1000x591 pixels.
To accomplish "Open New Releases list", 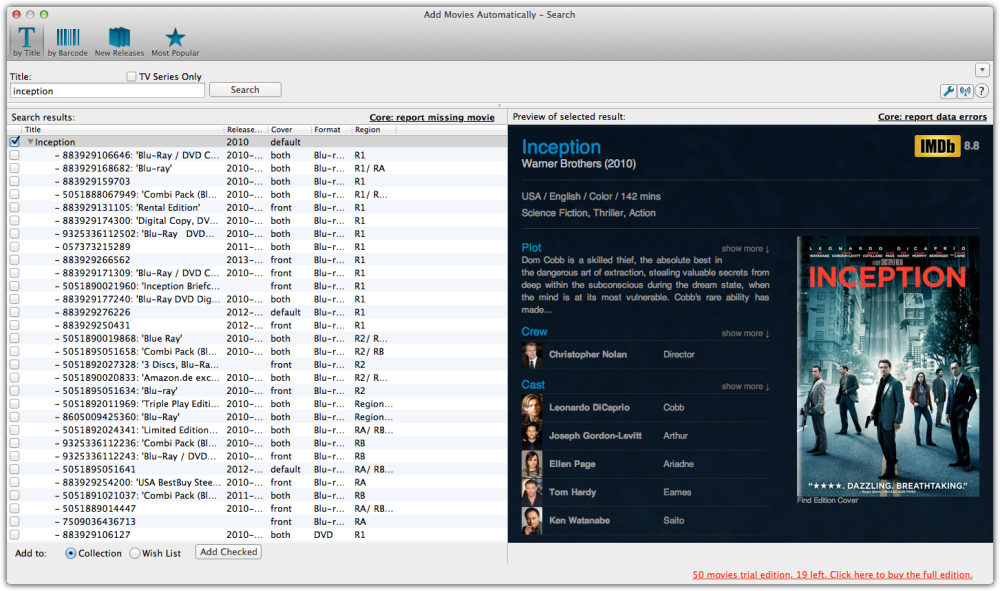I will pyautogui.click(x=119, y=42).
